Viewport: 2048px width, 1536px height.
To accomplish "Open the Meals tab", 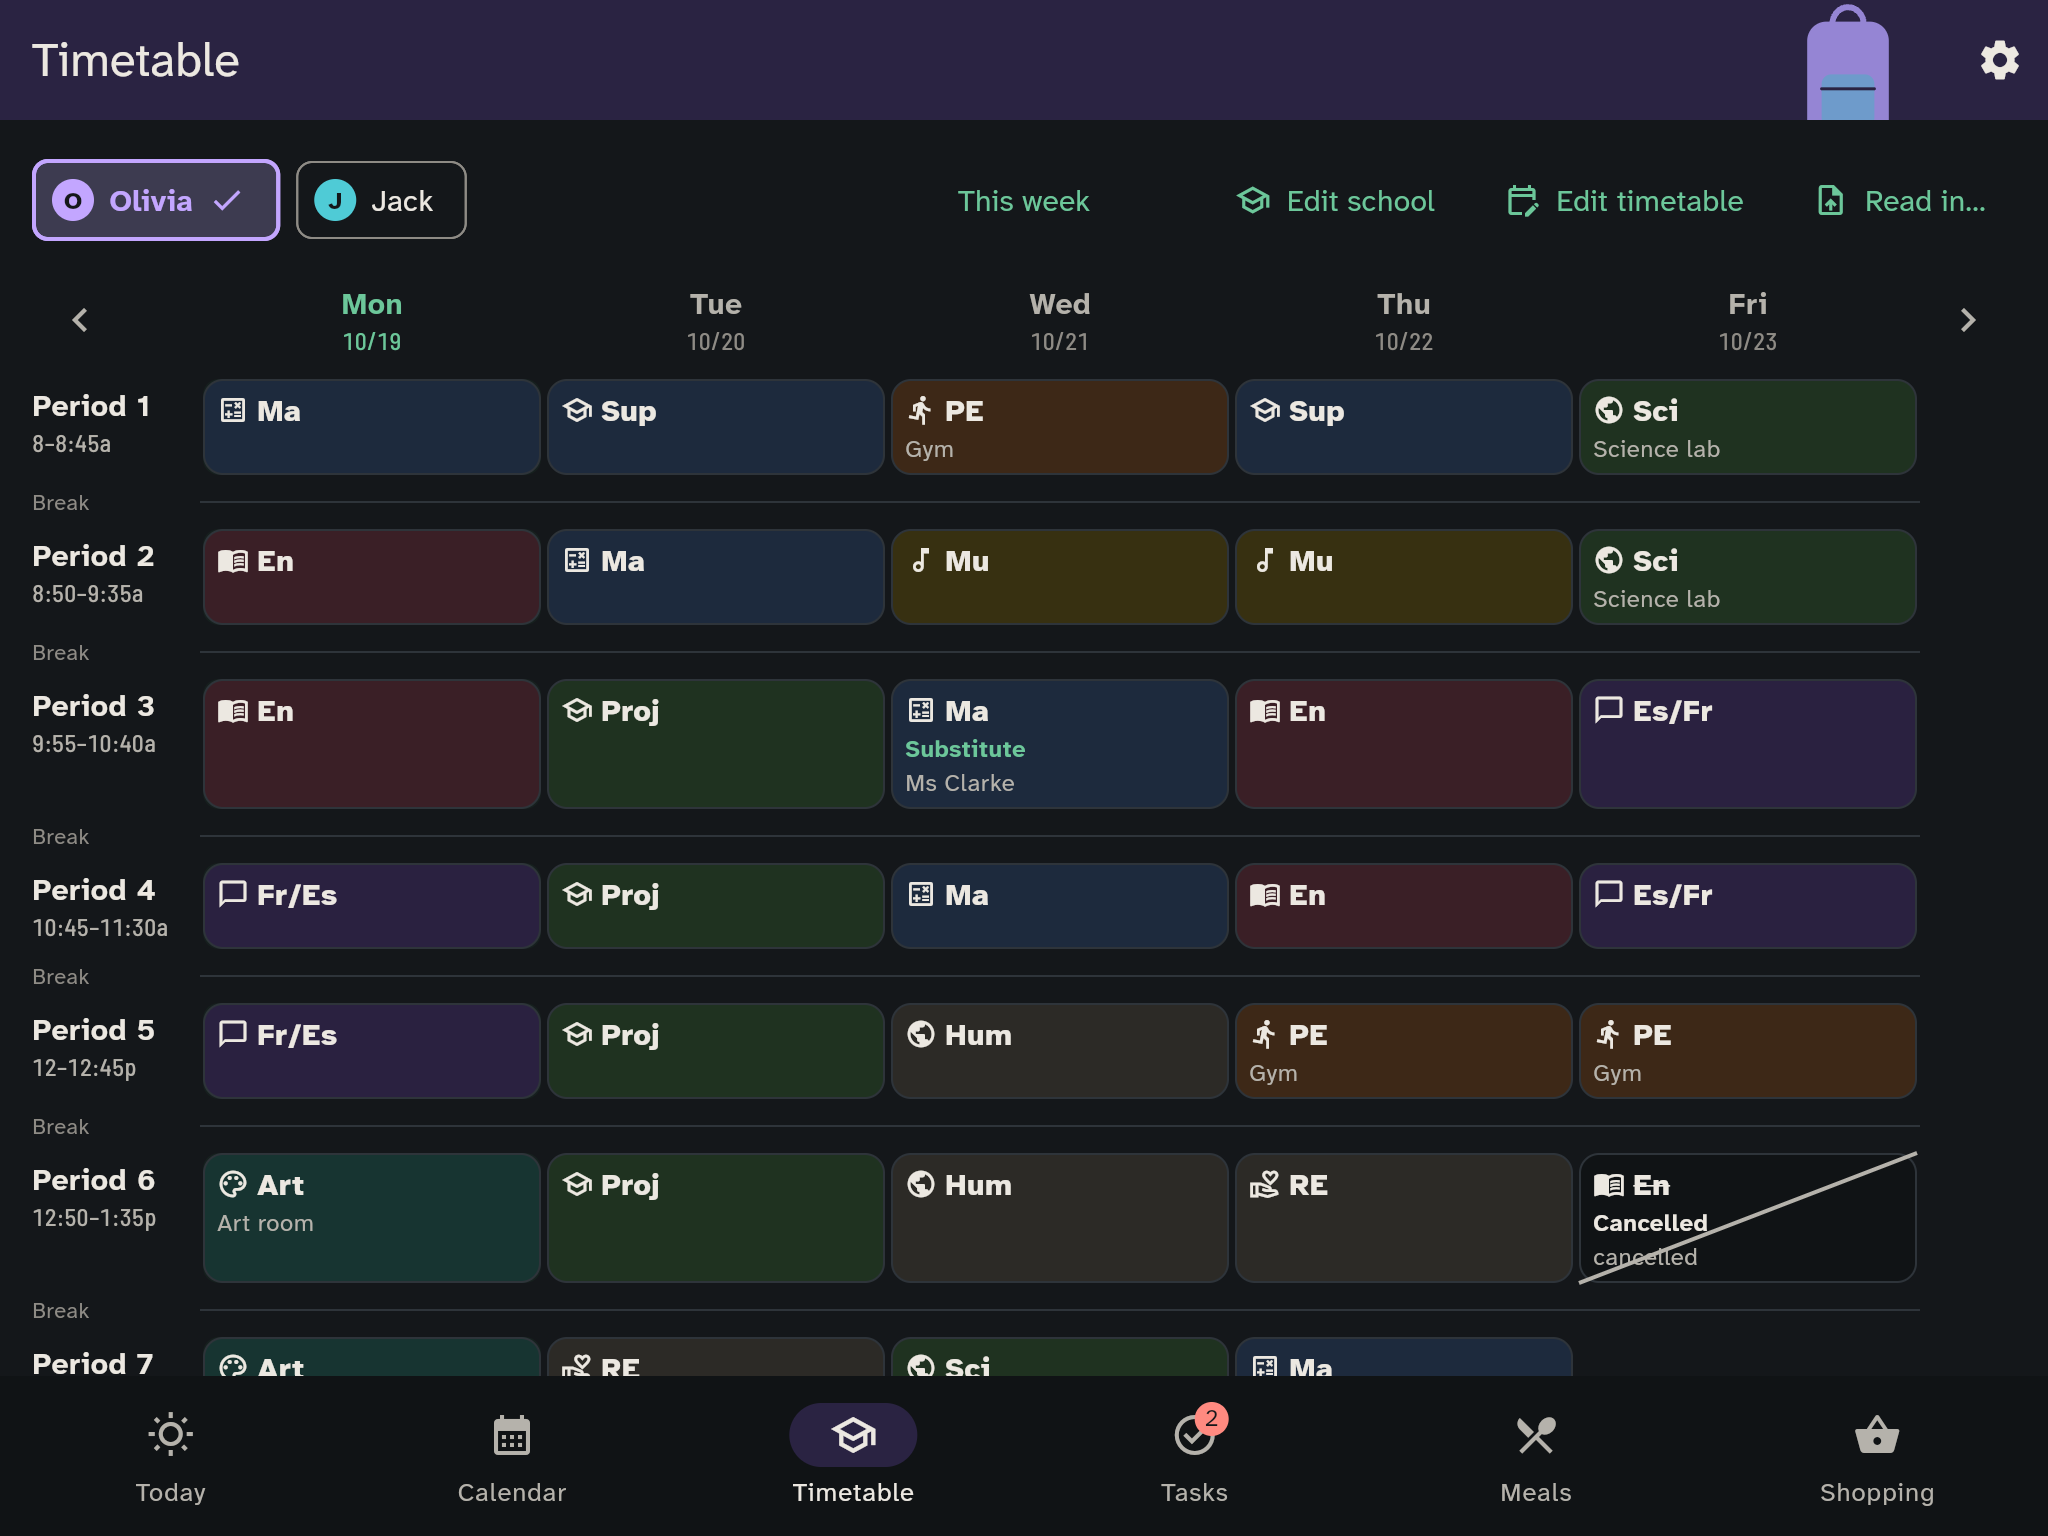I will pyautogui.click(x=1536, y=1456).
